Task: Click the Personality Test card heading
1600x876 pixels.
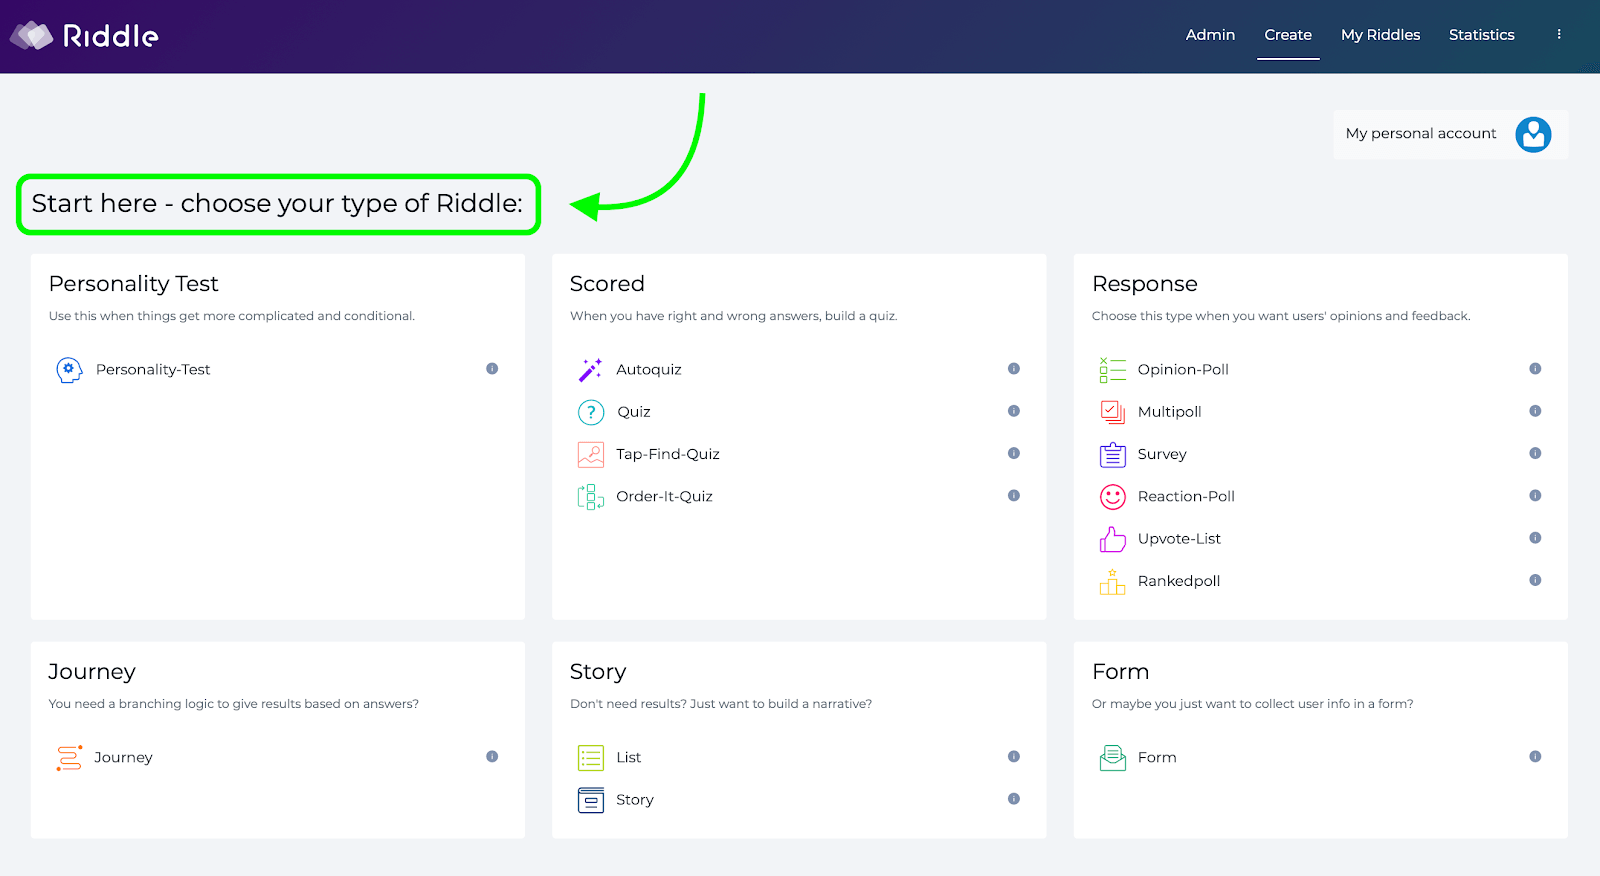Action: click(x=134, y=284)
